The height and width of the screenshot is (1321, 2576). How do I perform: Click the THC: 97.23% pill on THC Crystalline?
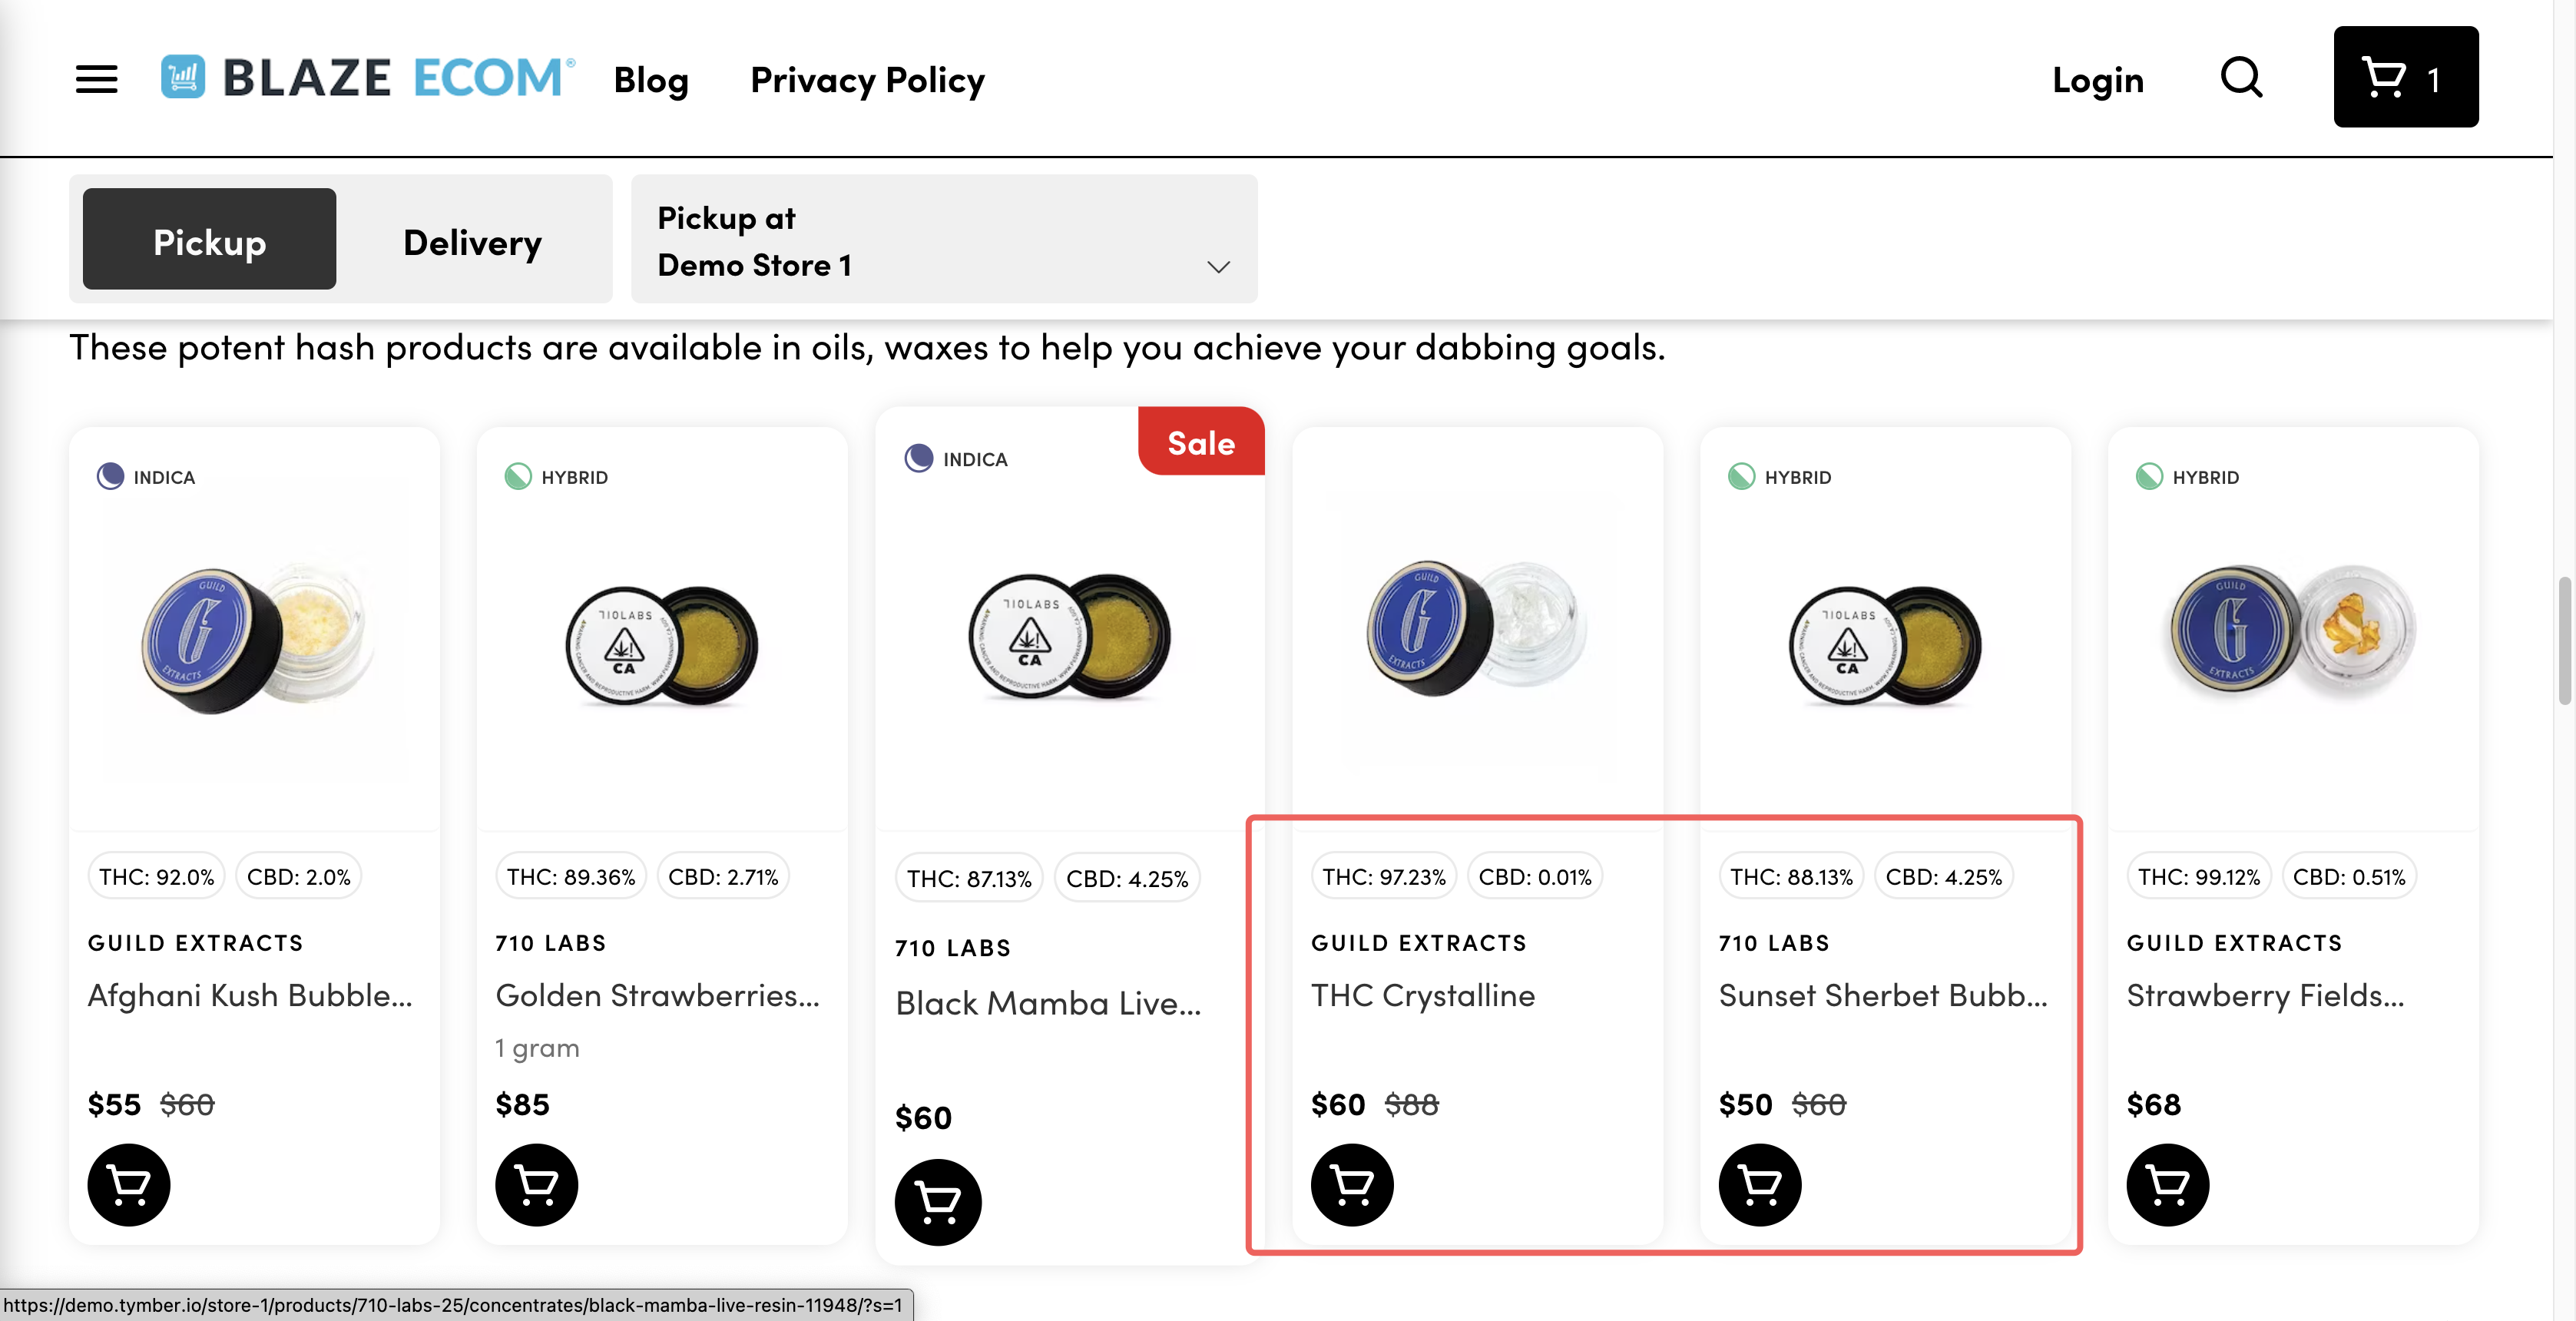point(1383,875)
